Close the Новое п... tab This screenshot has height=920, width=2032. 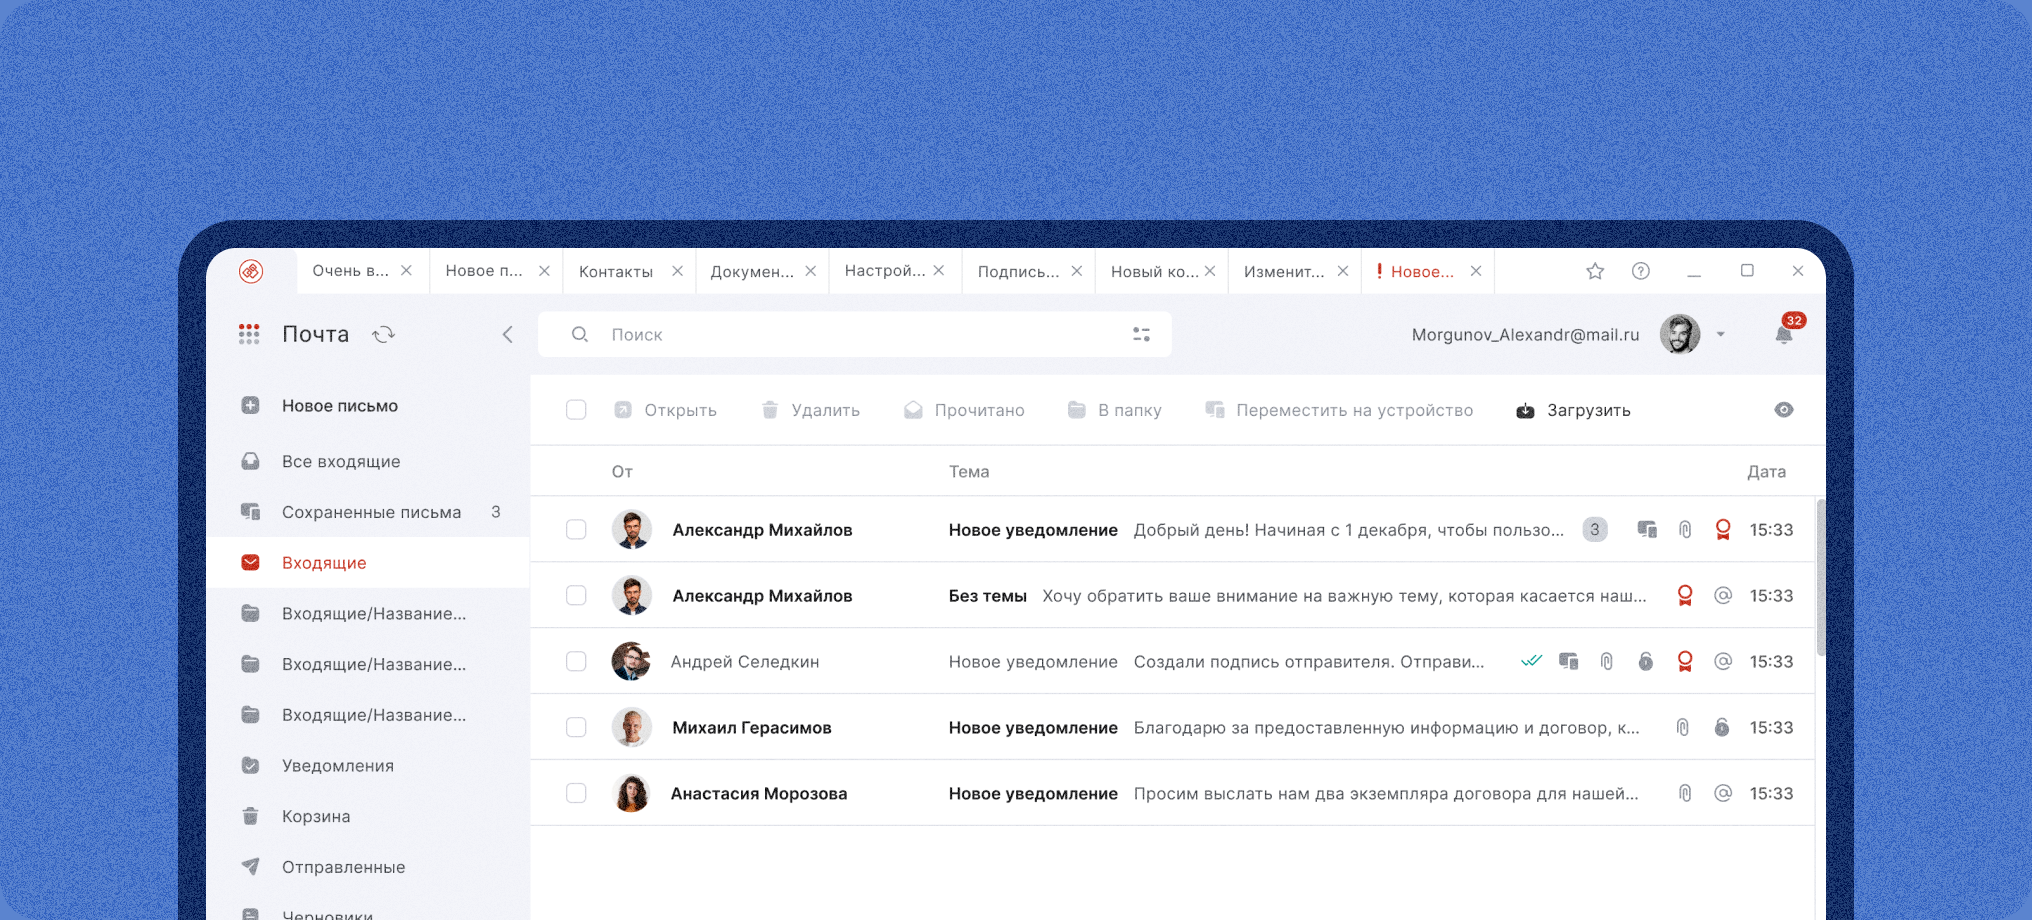pos(544,271)
